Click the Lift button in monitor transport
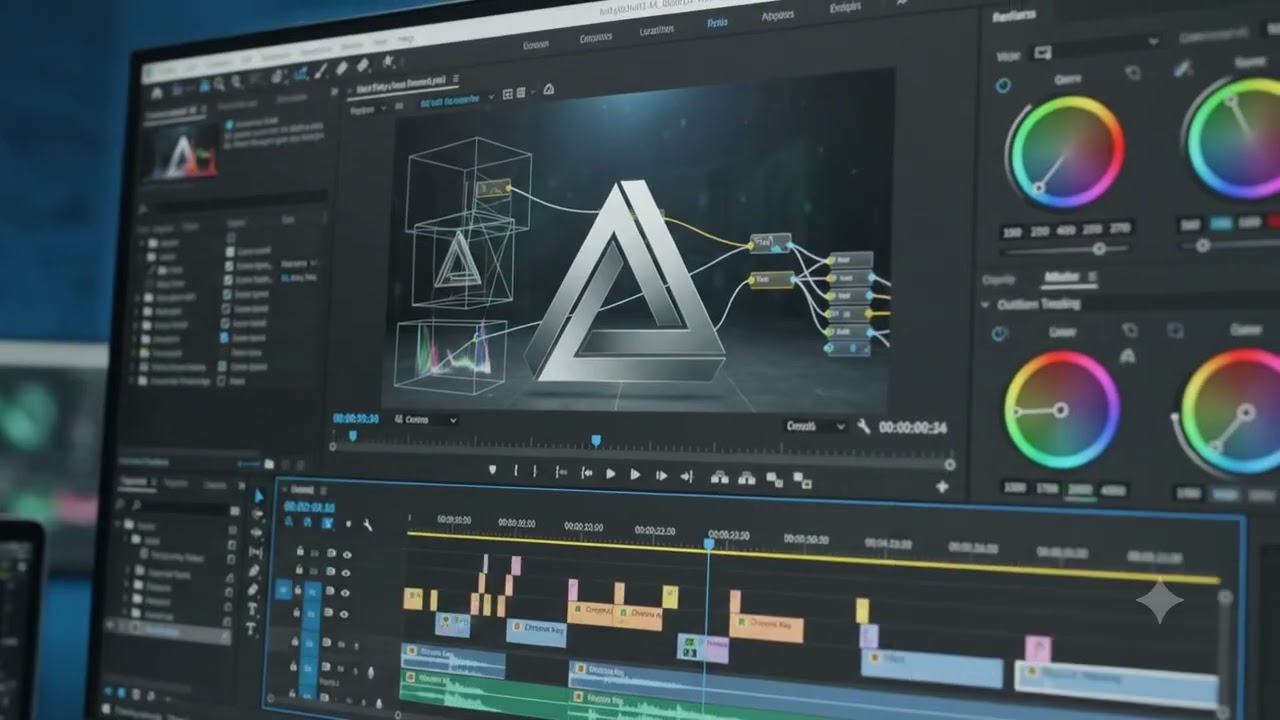 coord(720,478)
